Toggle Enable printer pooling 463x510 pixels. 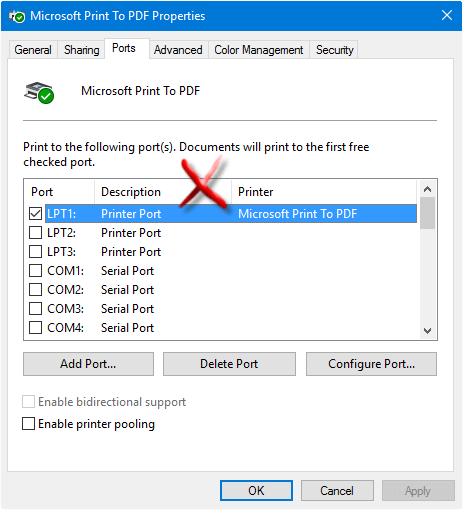[x=28, y=424]
